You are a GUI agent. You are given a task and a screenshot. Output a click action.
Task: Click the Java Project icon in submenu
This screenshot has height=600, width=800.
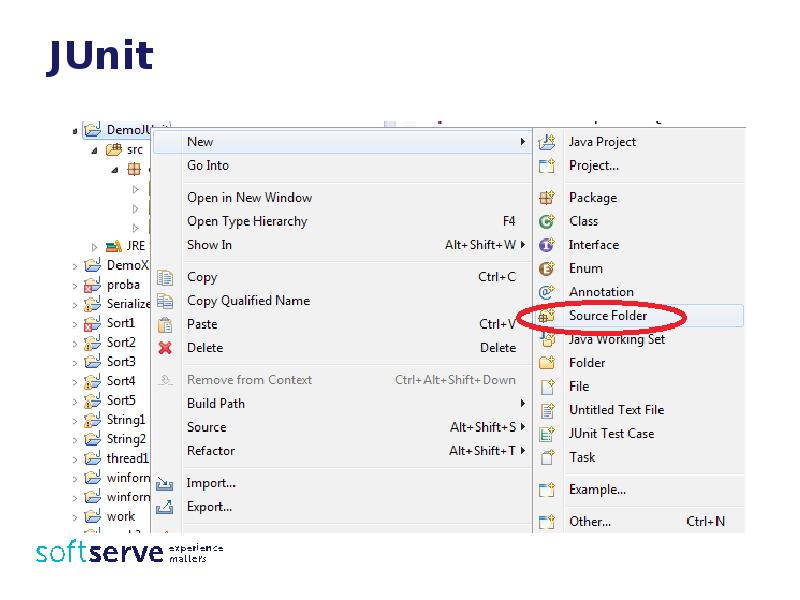coord(546,142)
